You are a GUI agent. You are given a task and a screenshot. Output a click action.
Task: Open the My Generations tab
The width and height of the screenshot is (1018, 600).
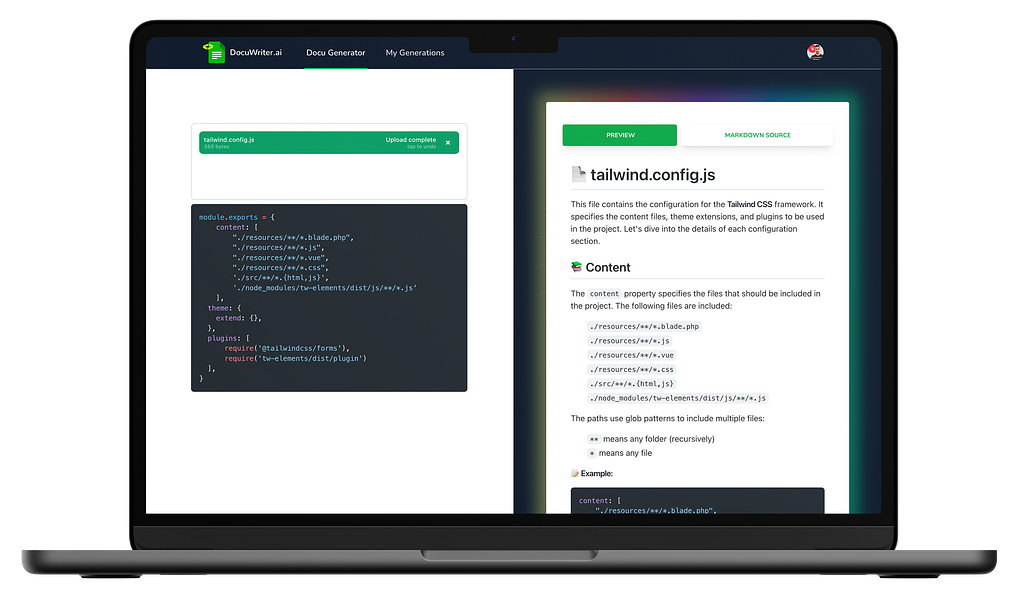coord(415,53)
